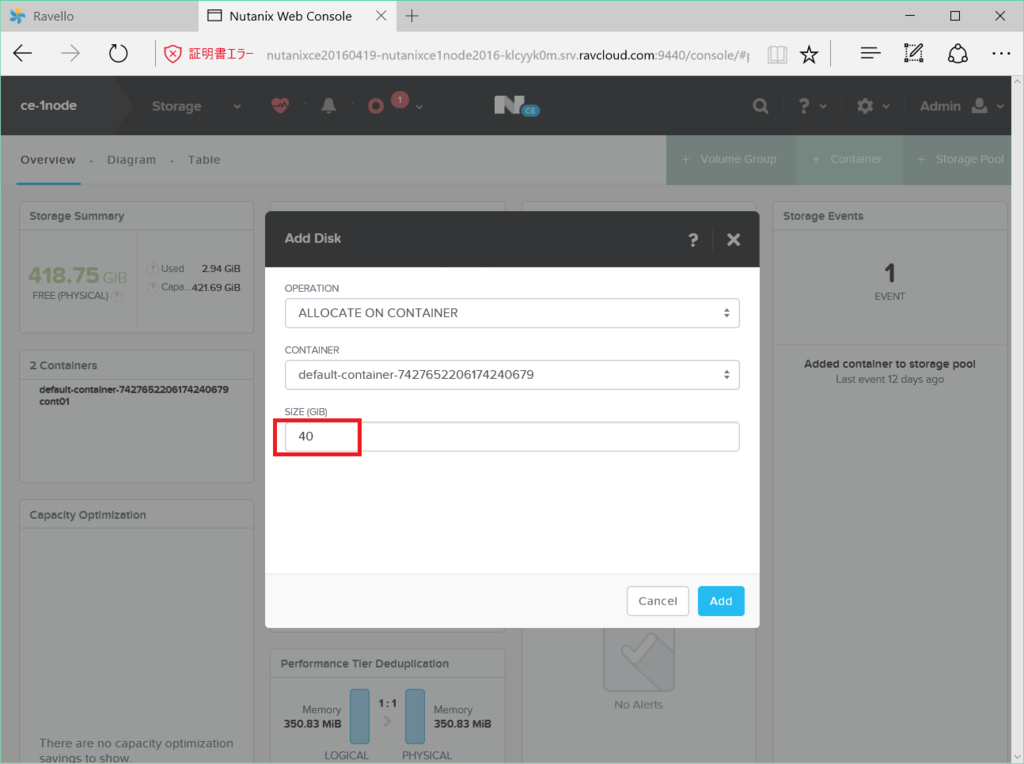Click Added container to storage pool event
The width and height of the screenshot is (1024, 764).
889,364
